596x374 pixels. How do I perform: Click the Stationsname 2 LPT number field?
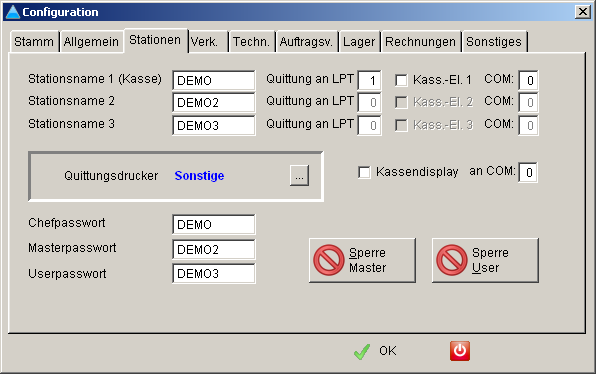[369, 103]
